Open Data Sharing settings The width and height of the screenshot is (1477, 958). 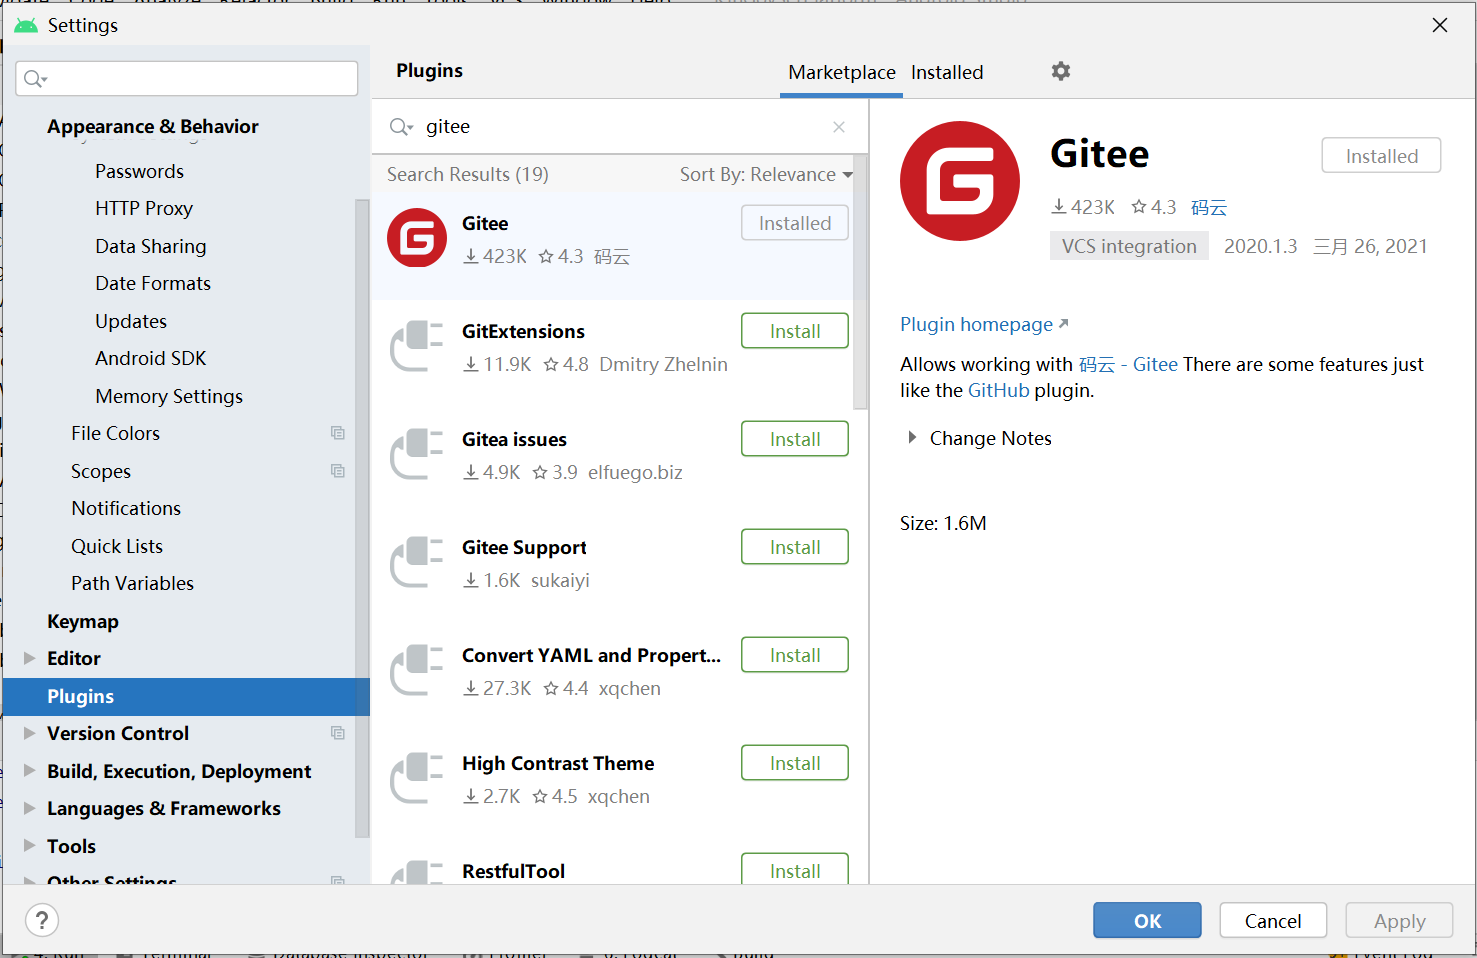tap(151, 246)
